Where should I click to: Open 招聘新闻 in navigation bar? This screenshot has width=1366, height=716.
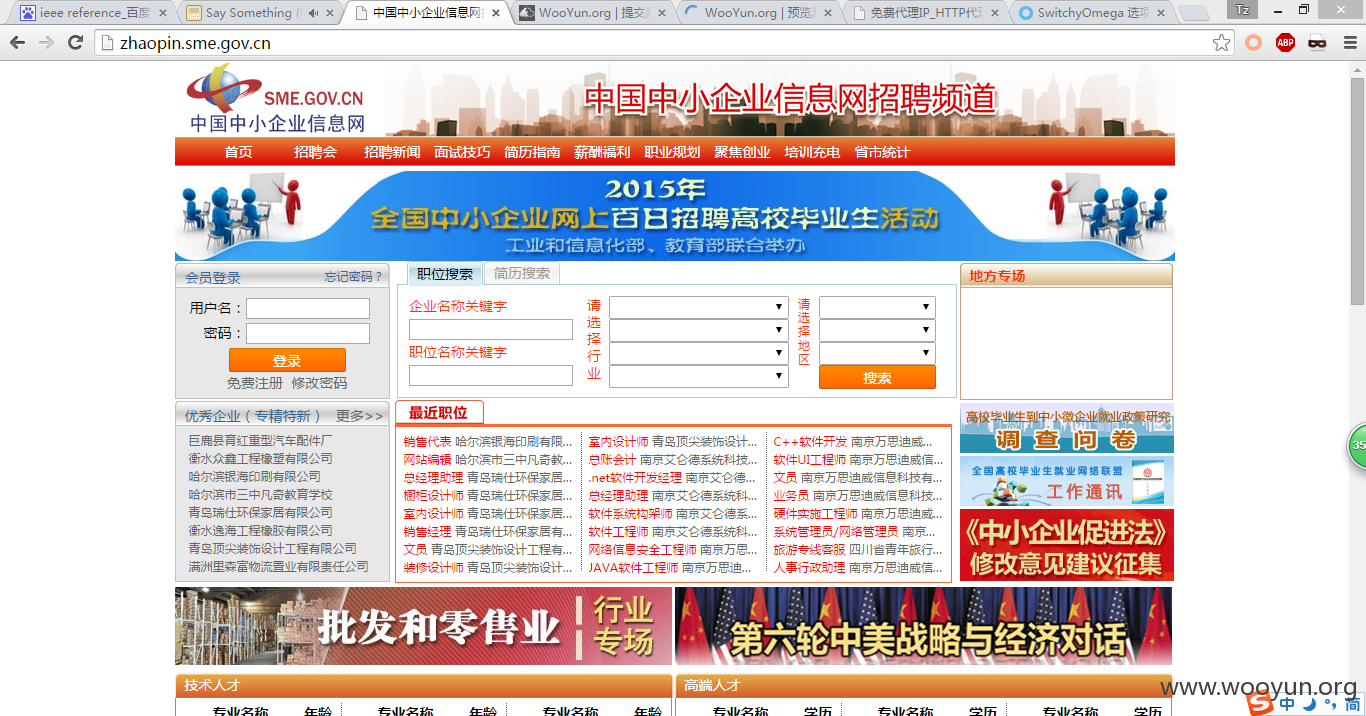point(392,152)
